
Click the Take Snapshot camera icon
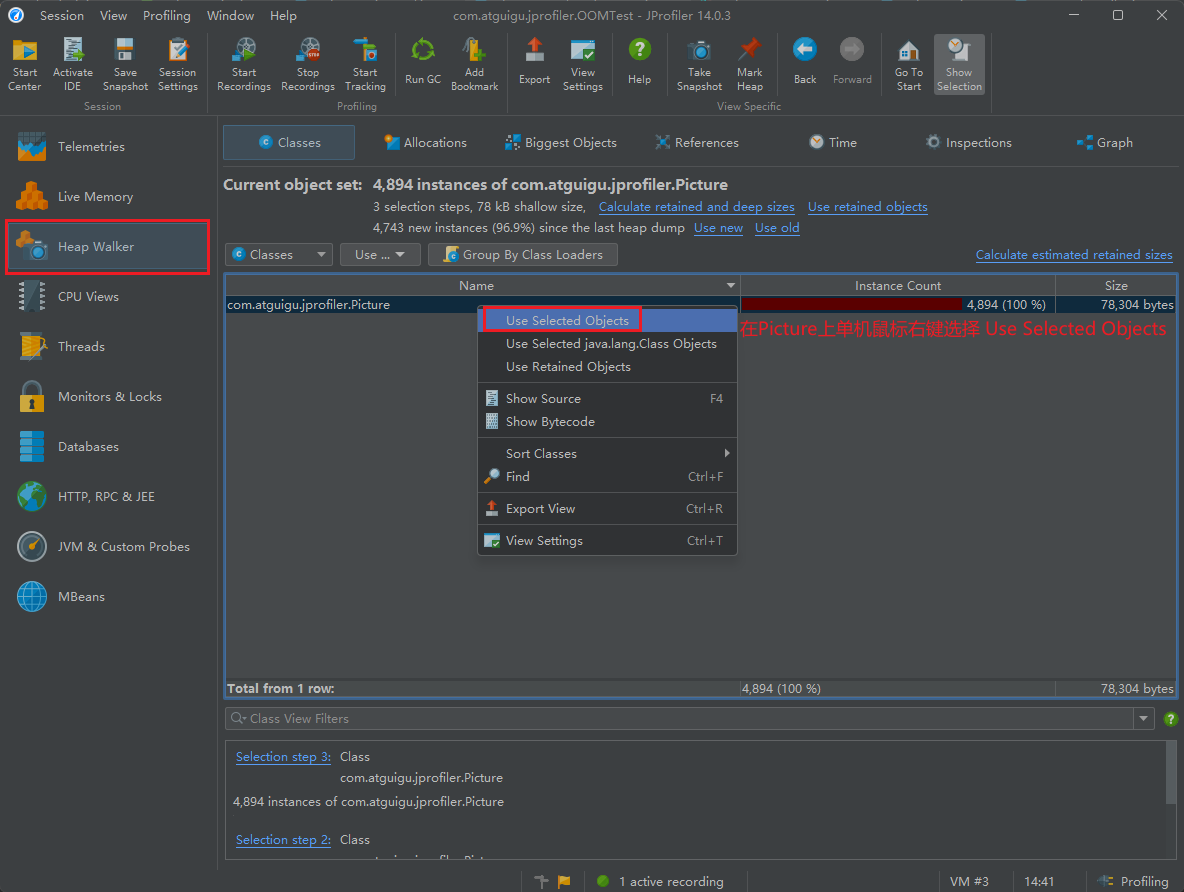coord(699,65)
